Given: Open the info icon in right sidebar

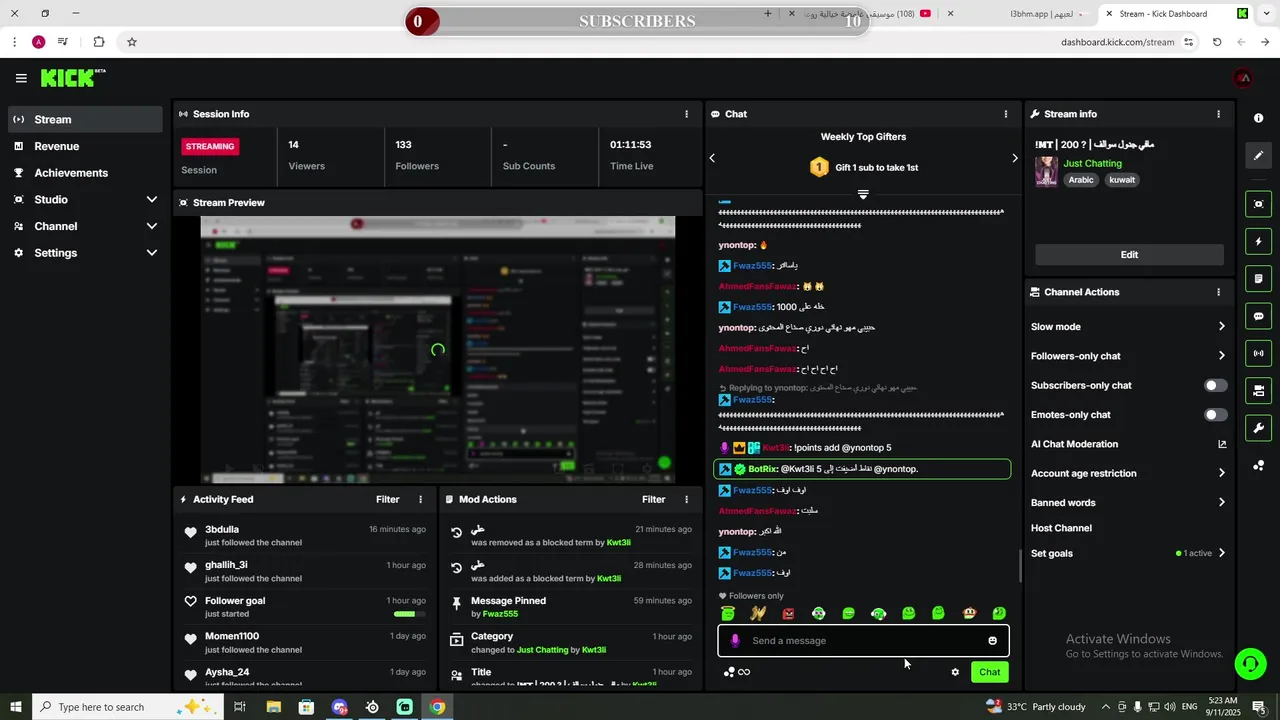Looking at the screenshot, I should (x=1258, y=118).
